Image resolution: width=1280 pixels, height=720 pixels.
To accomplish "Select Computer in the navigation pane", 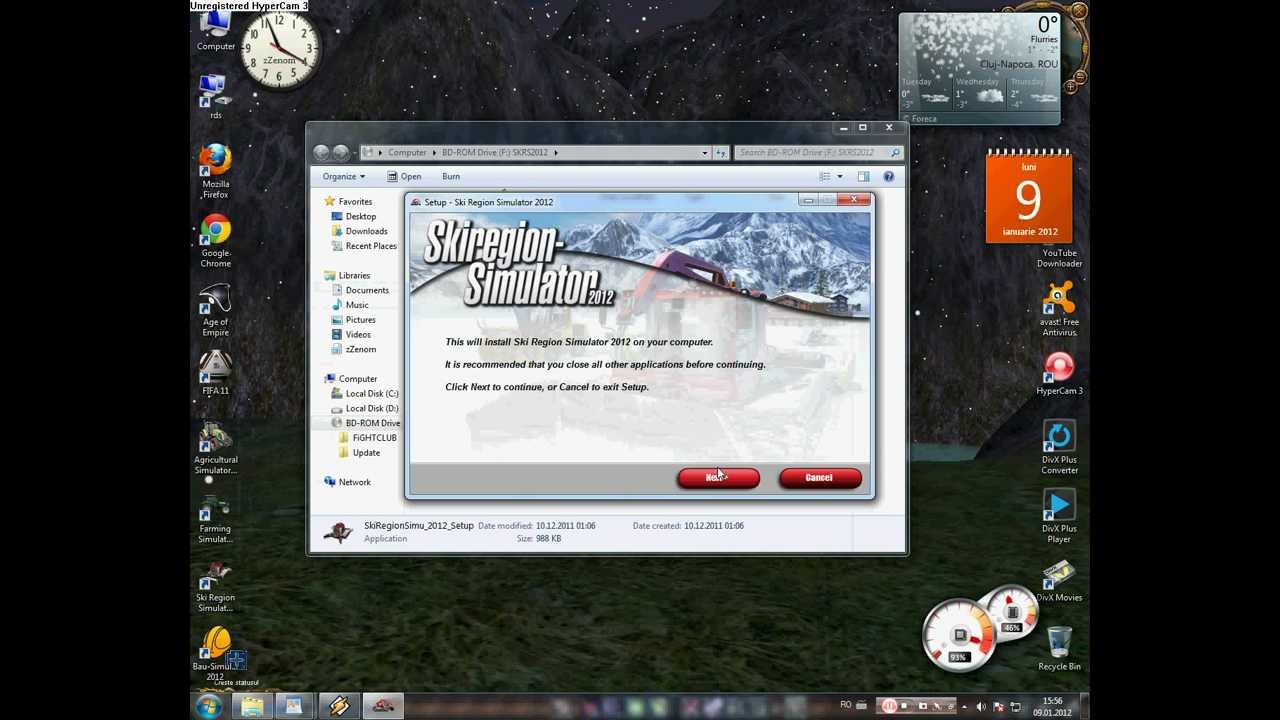I will click(350, 379).
